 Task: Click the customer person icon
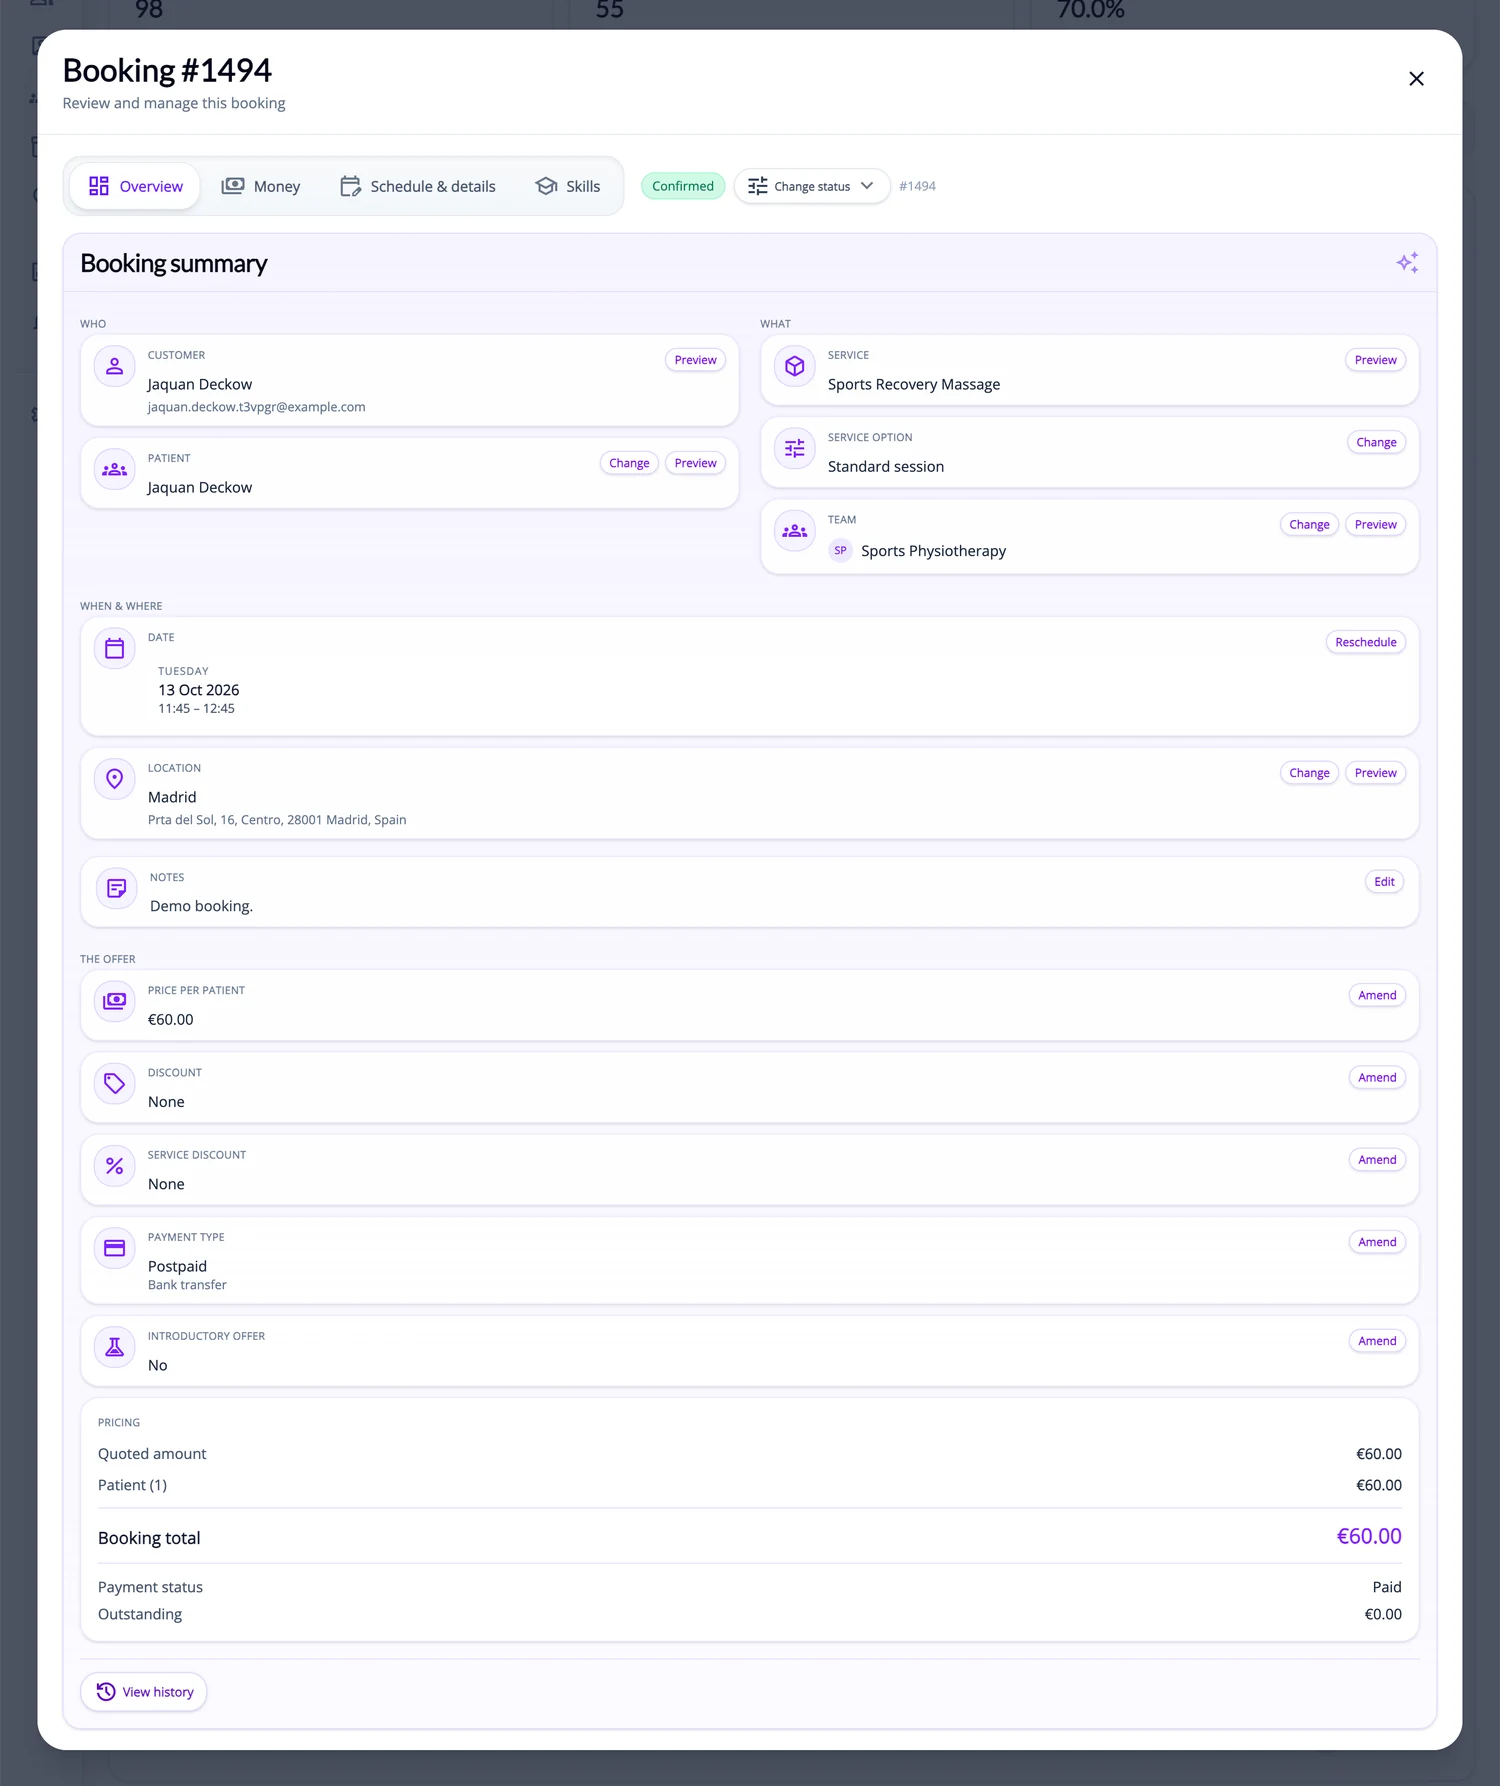115,366
